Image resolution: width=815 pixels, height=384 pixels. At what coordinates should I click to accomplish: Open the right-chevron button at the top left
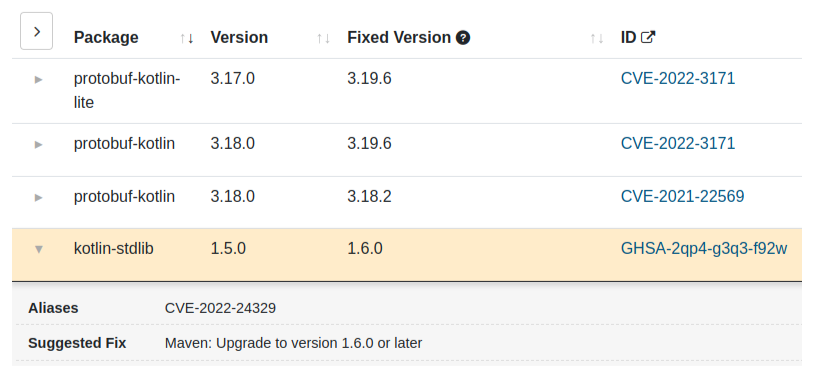[x=36, y=31]
